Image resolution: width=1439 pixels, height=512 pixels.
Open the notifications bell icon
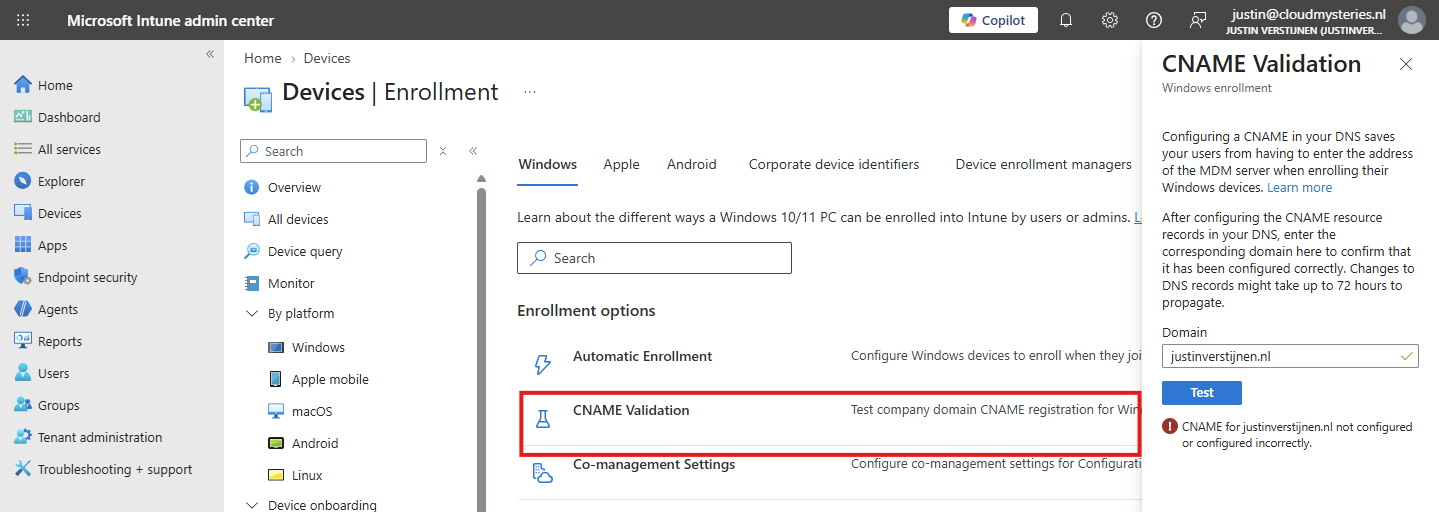tap(1066, 20)
